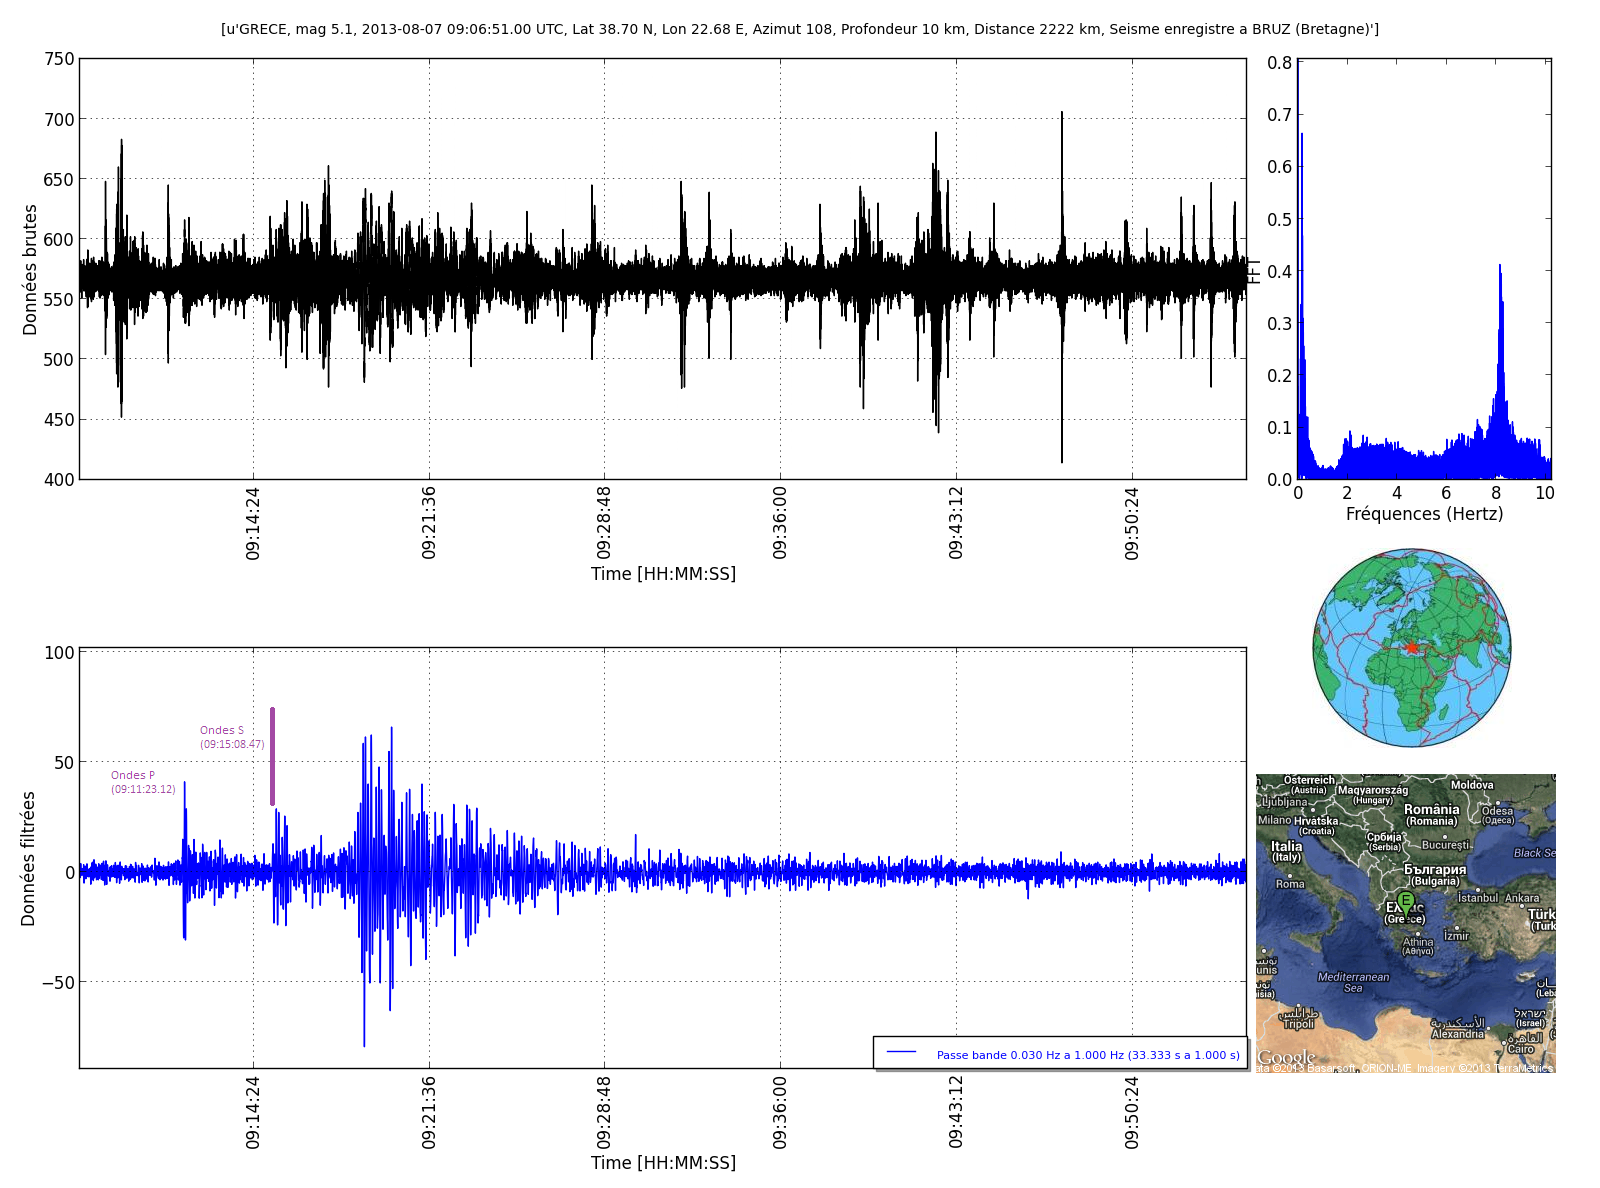Screen dimensions: 1600x1188
Task: Click the blue line sample in legend
Action: 901,1052
